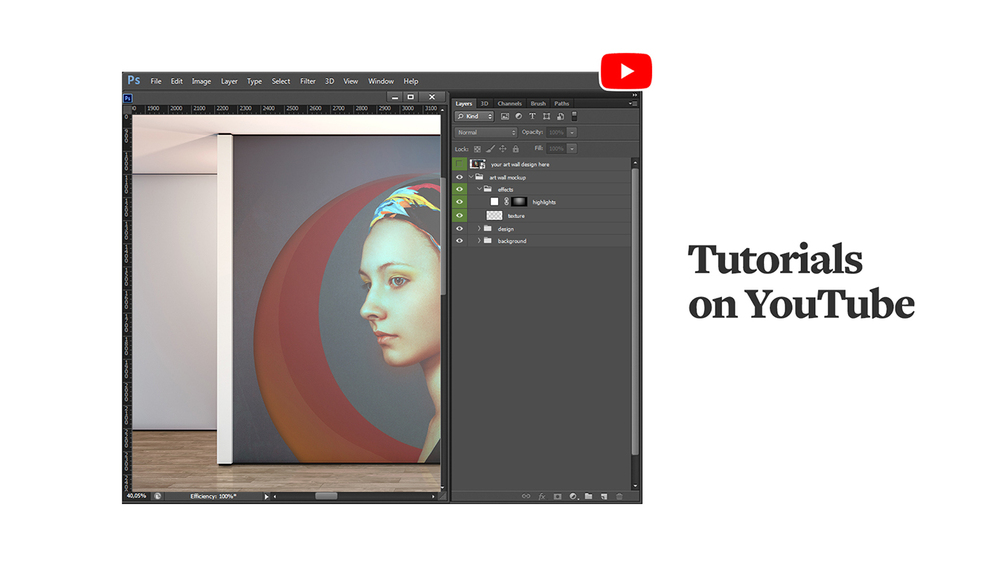1005x565 pixels.
Task: Open the Select menu
Action: tap(281, 81)
